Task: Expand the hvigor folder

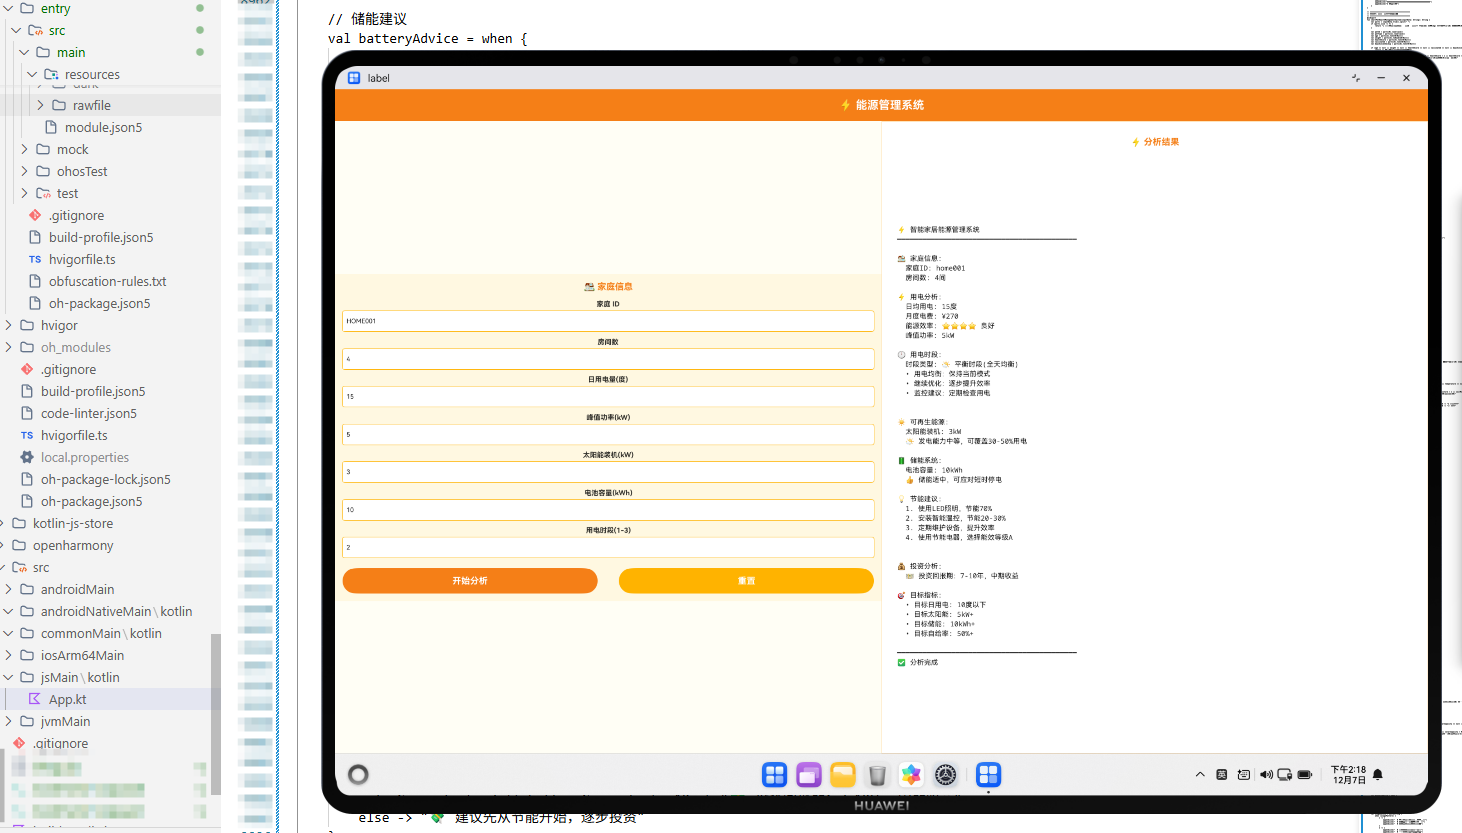Action: point(8,325)
